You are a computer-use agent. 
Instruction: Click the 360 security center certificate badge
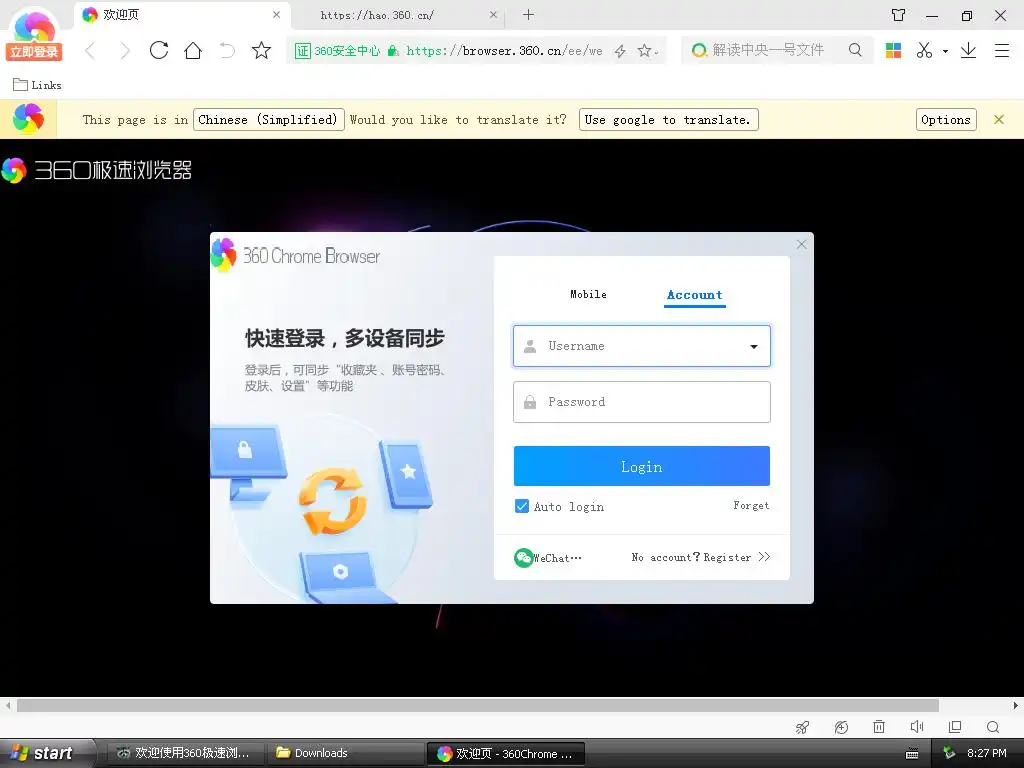click(338, 51)
